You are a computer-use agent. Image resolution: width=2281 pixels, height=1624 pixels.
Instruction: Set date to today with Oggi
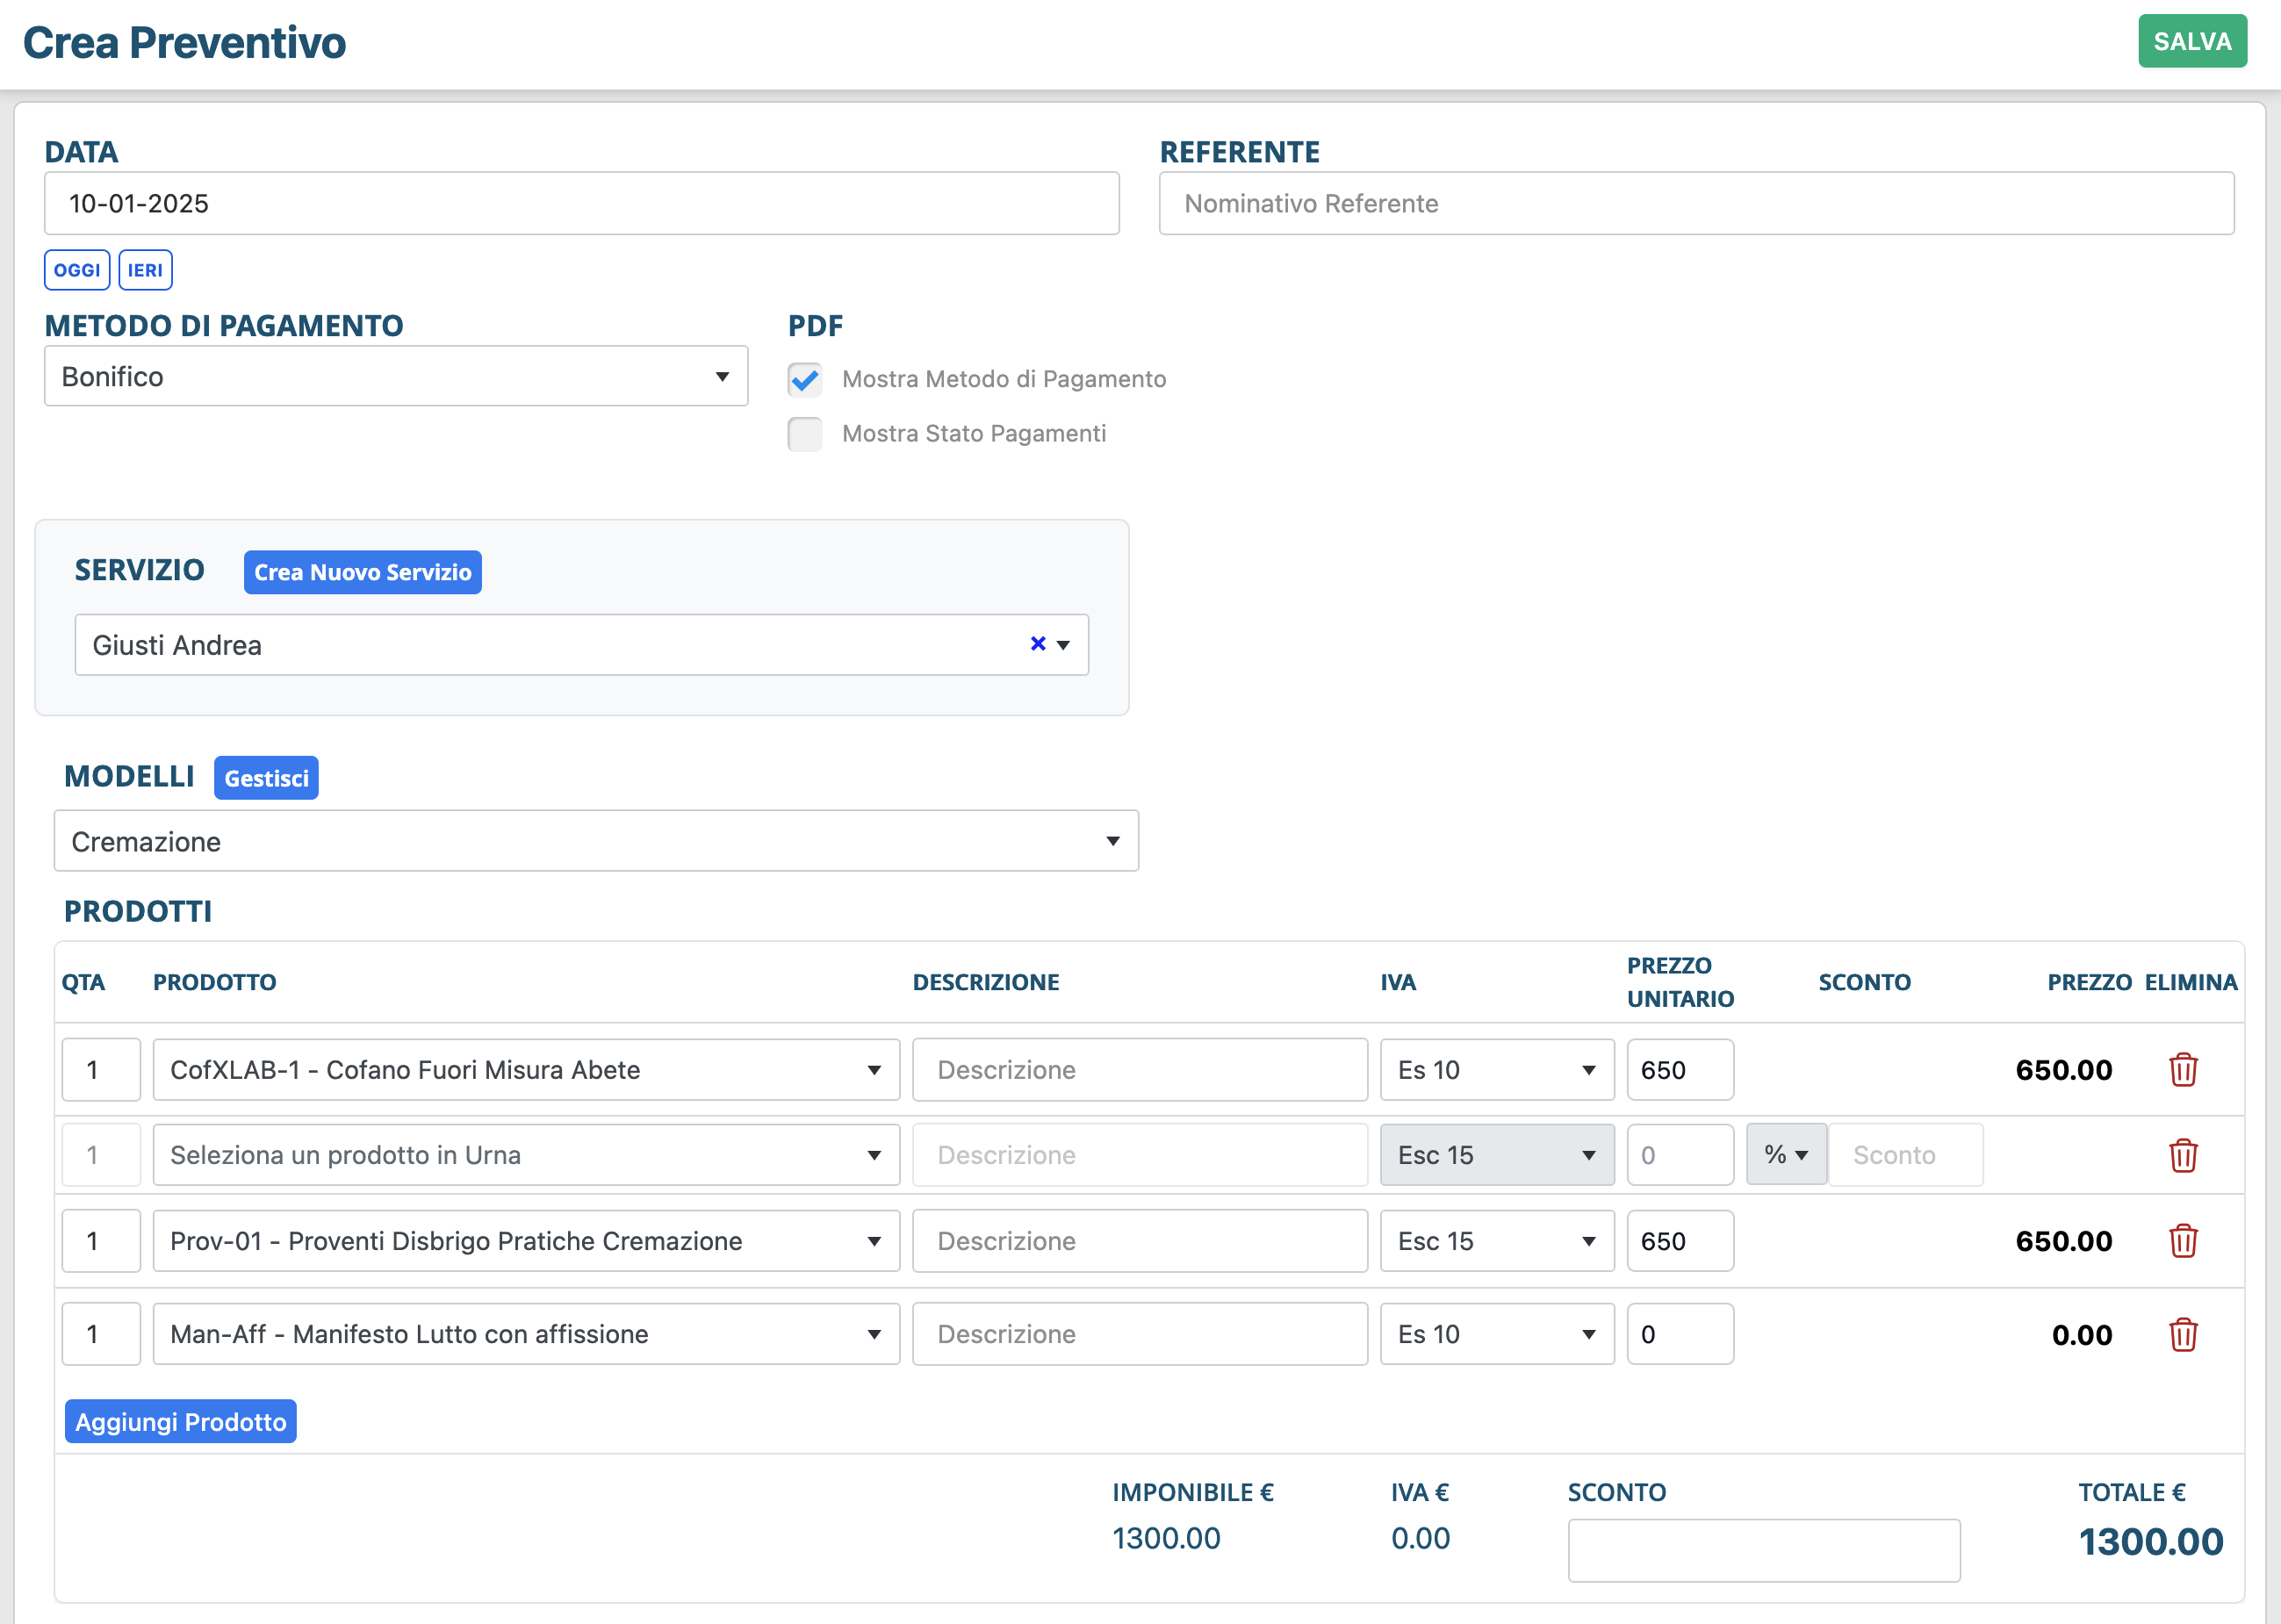coord(77,270)
